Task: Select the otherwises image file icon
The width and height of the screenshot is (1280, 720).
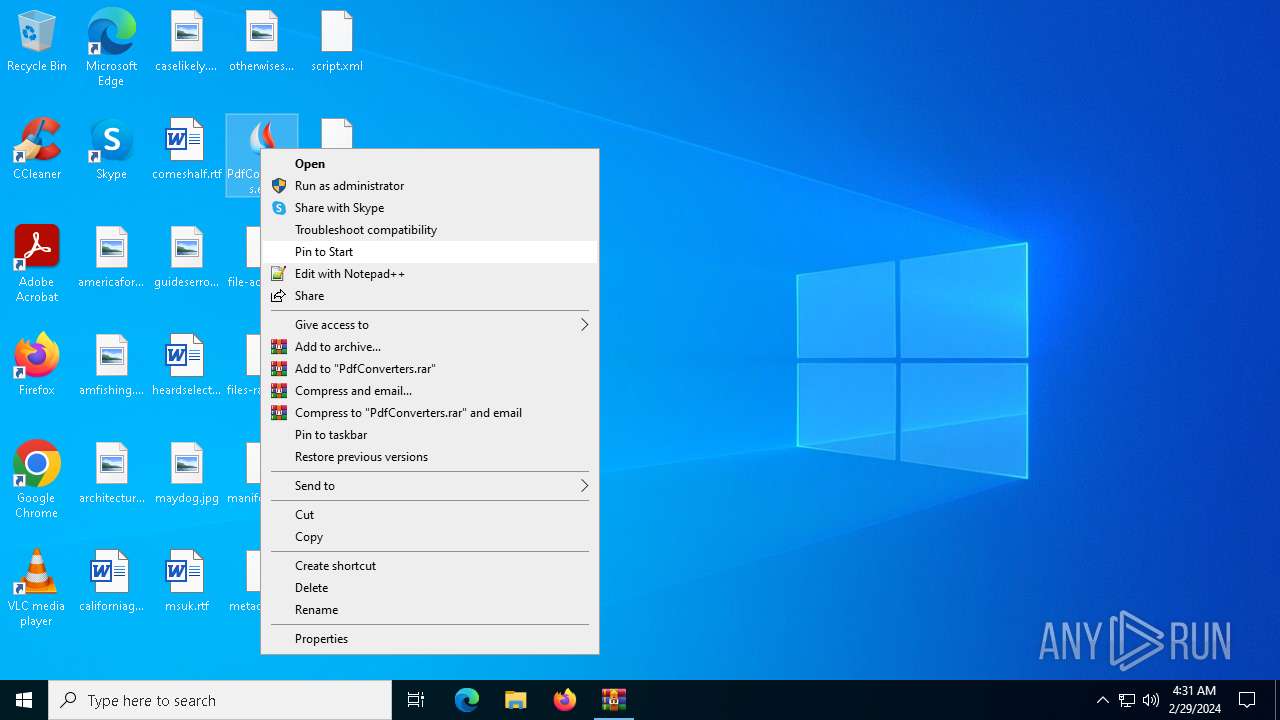Action: coord(261,42)
